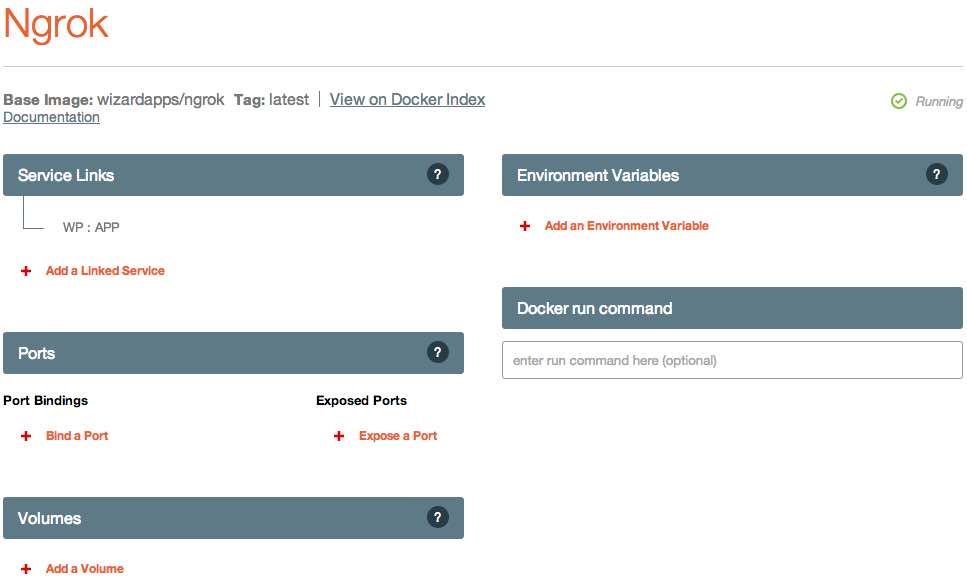Click the plus icon beside Add a Volume
Screen dimensions: 967x587
(26, 569)
